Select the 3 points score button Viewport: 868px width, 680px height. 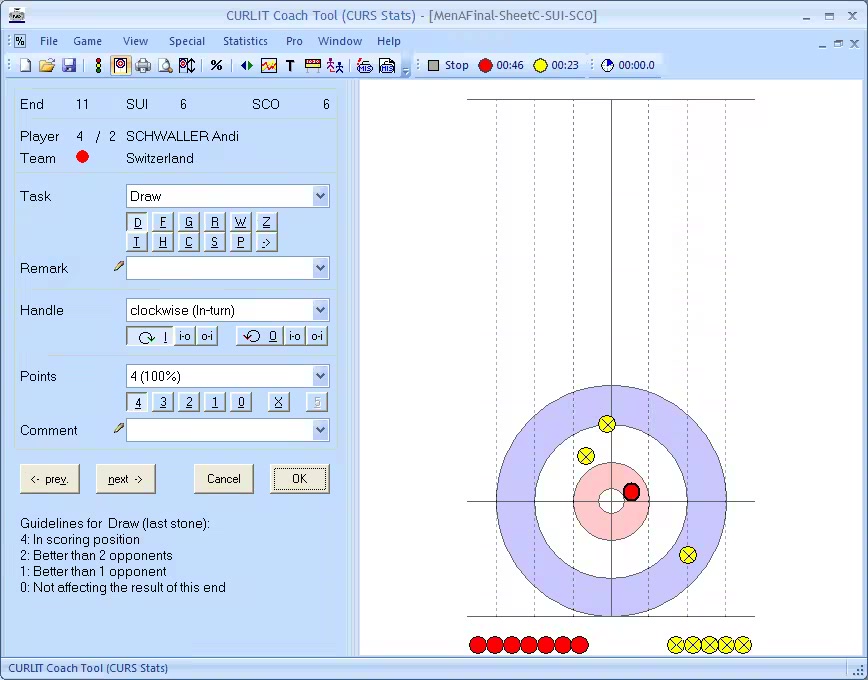tap(163, 403)
